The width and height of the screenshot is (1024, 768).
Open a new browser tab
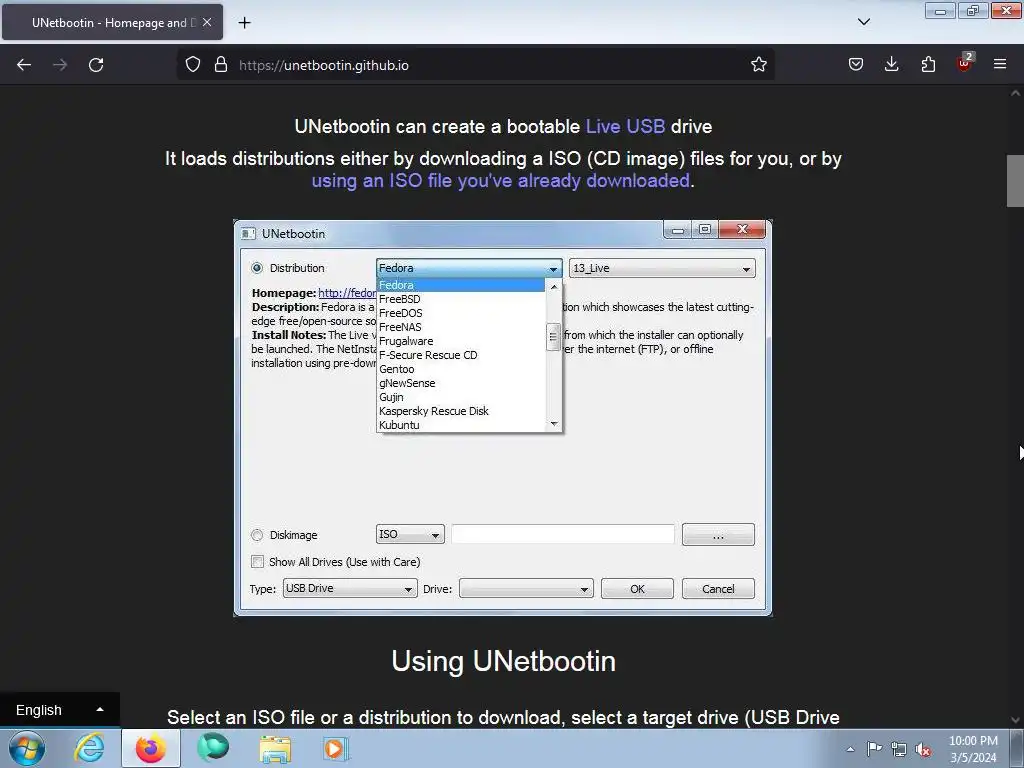[244, 23]
